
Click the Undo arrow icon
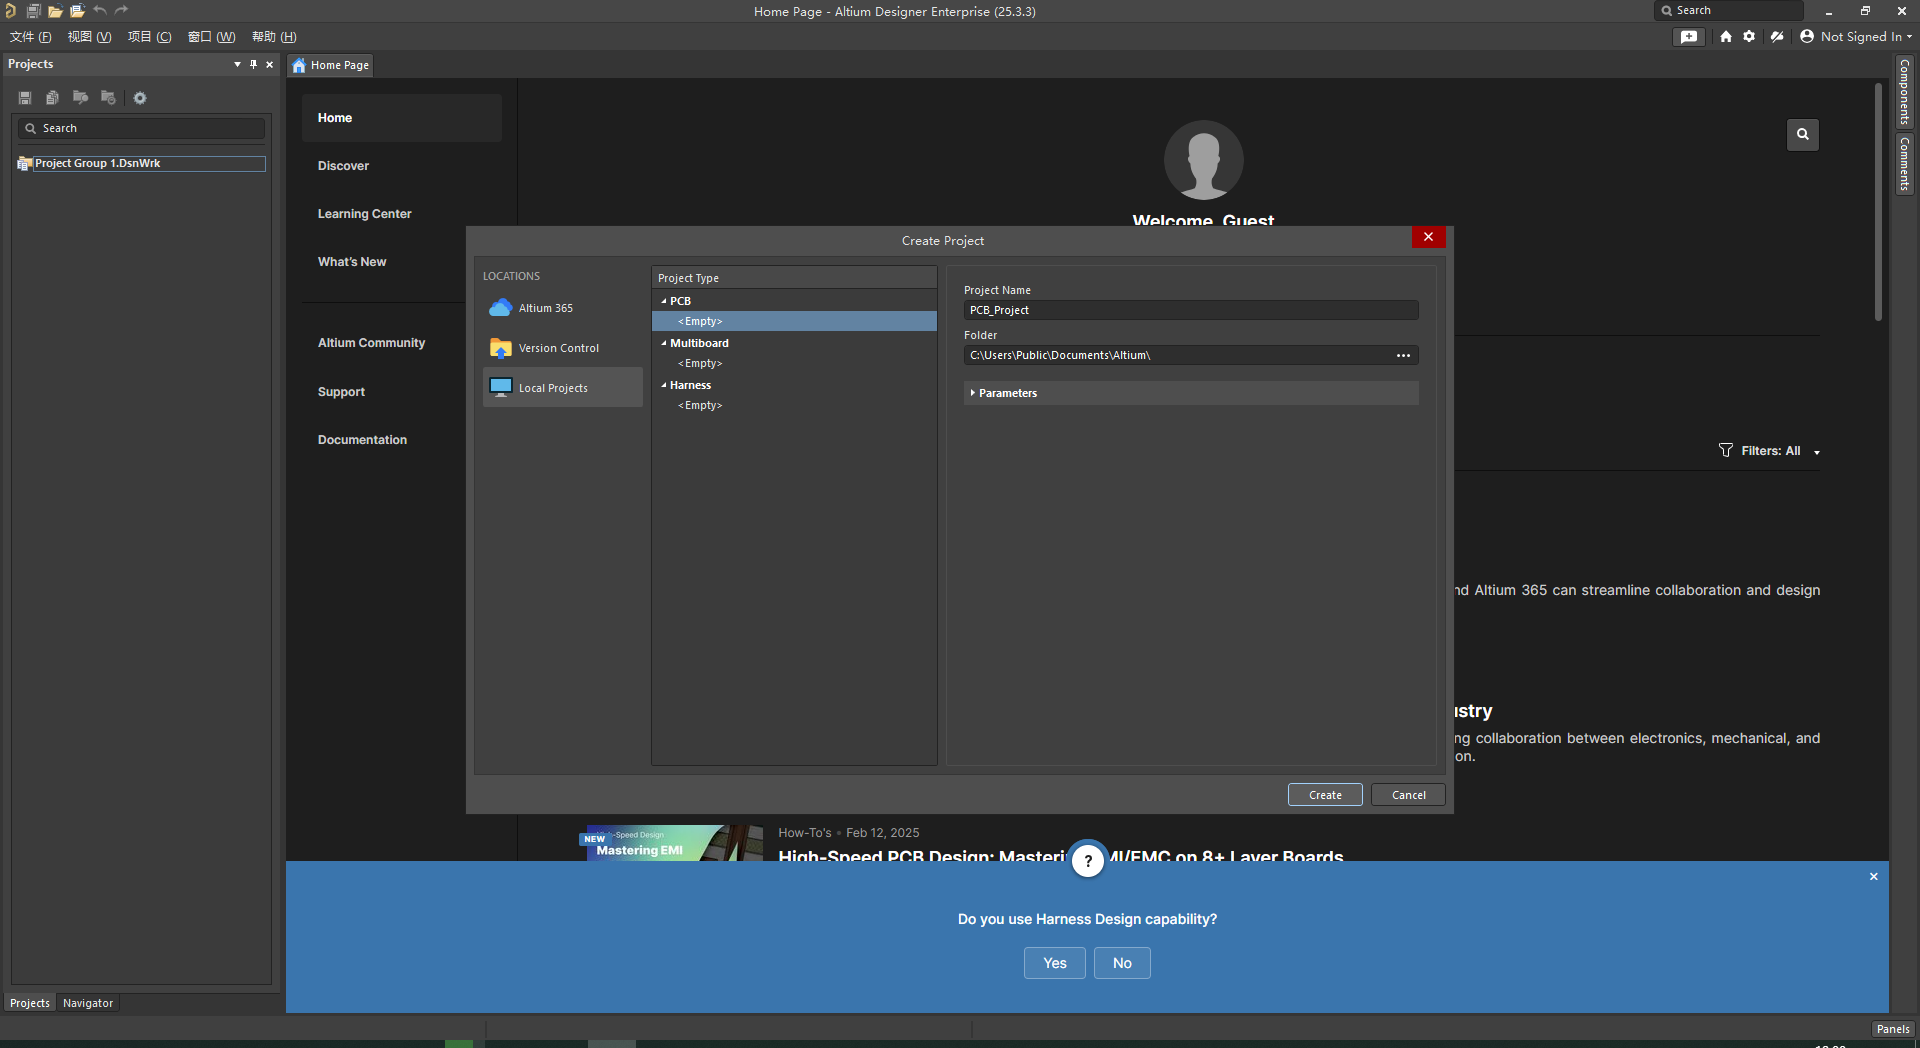point(100,10)
